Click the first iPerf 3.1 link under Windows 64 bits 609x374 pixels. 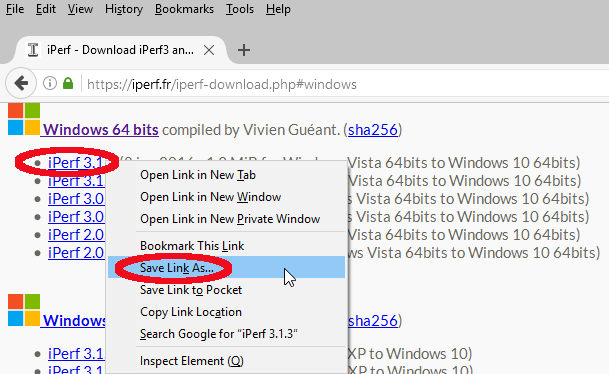(x=76, y=162)
